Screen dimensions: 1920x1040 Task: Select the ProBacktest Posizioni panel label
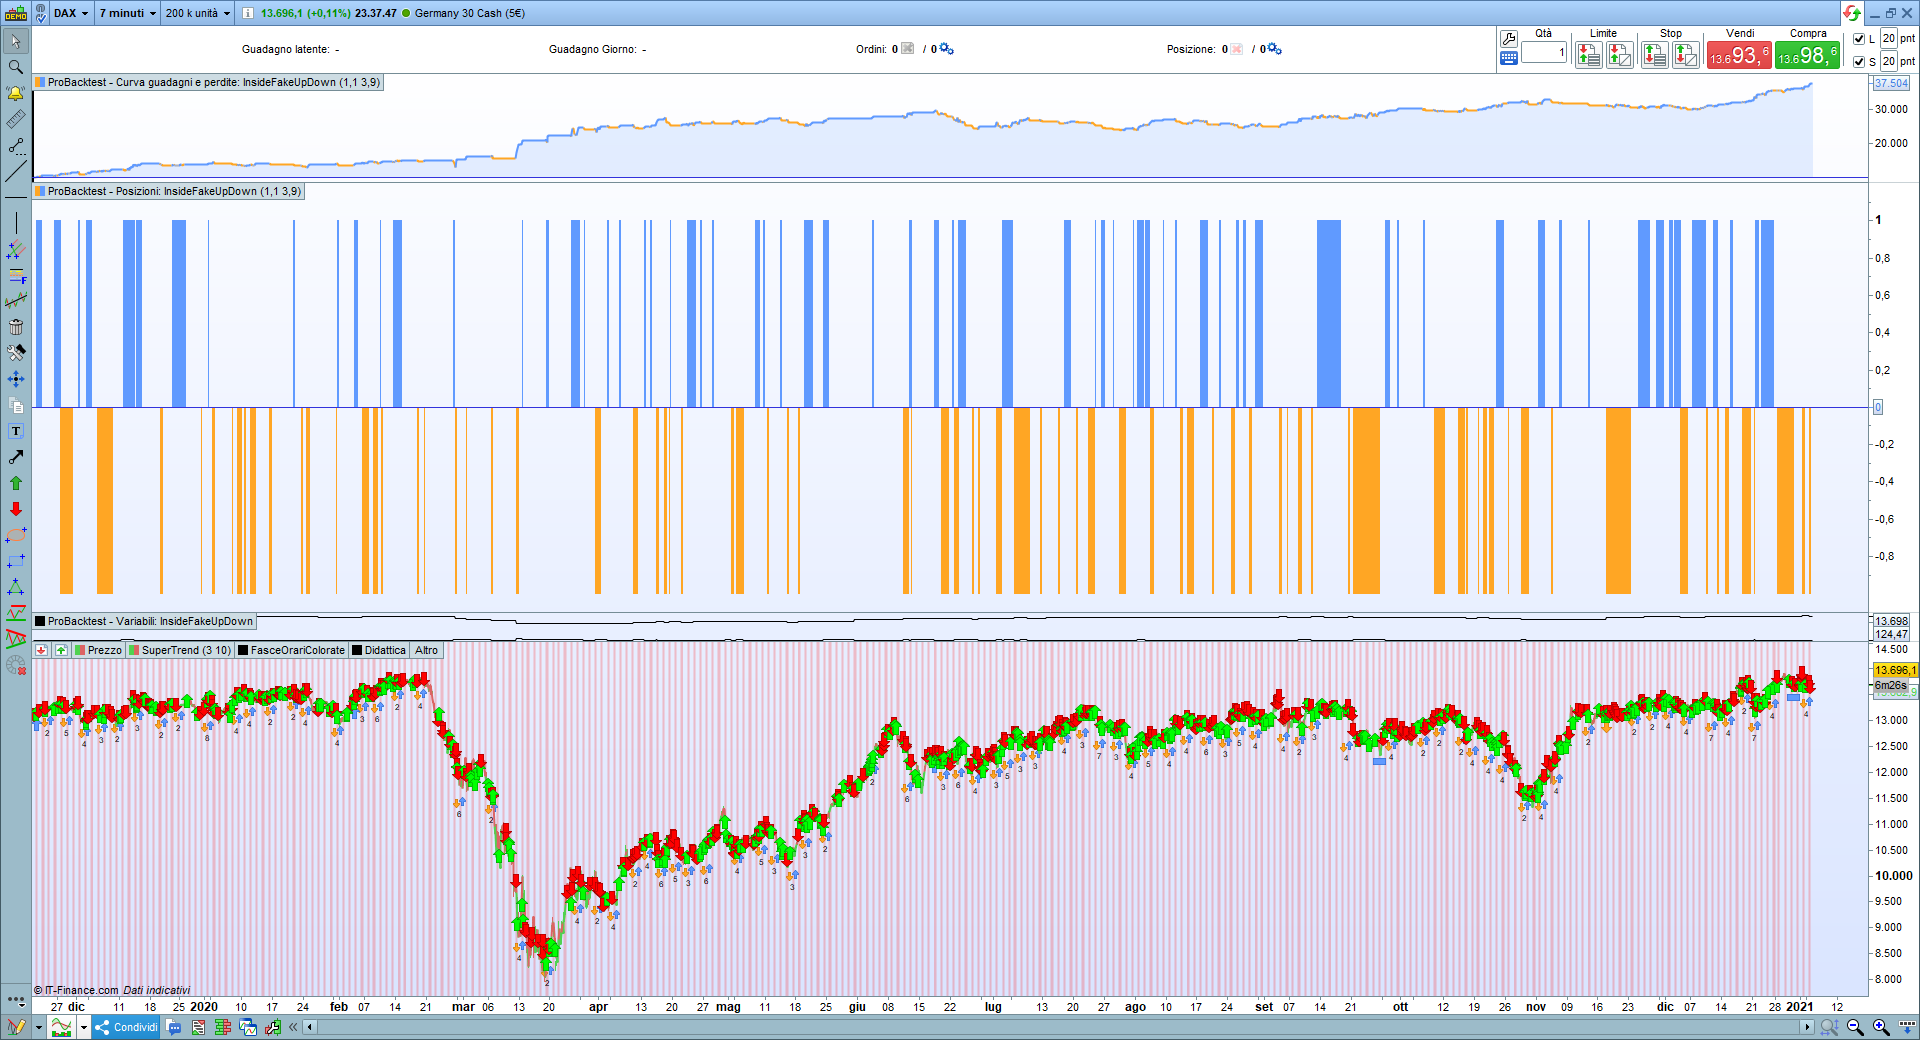coord(168,191)
